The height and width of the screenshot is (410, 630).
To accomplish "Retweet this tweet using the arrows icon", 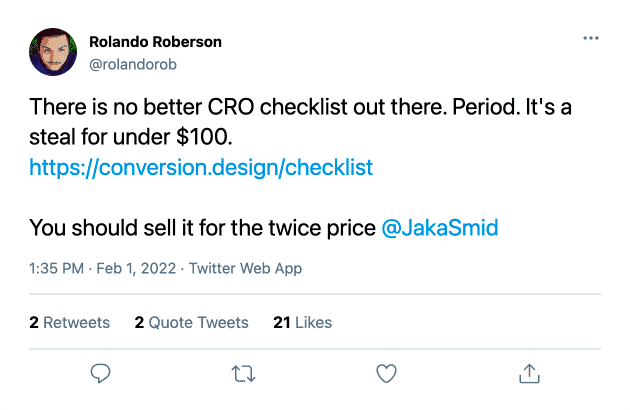I will pos(243,373).
